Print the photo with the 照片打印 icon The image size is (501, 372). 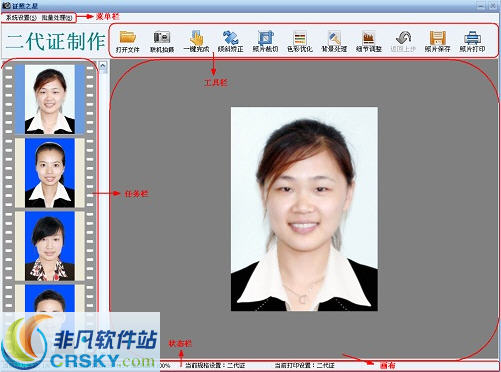click(x=472, y=41)
